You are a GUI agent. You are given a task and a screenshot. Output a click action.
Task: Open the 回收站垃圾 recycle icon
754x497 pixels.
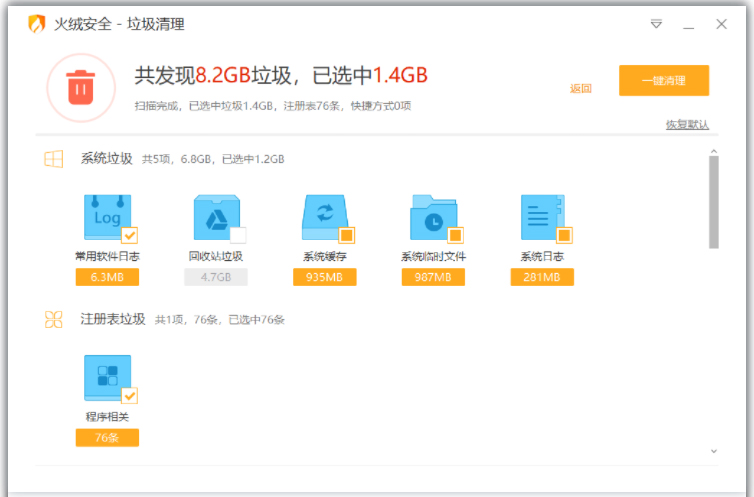tap(216, 217)
